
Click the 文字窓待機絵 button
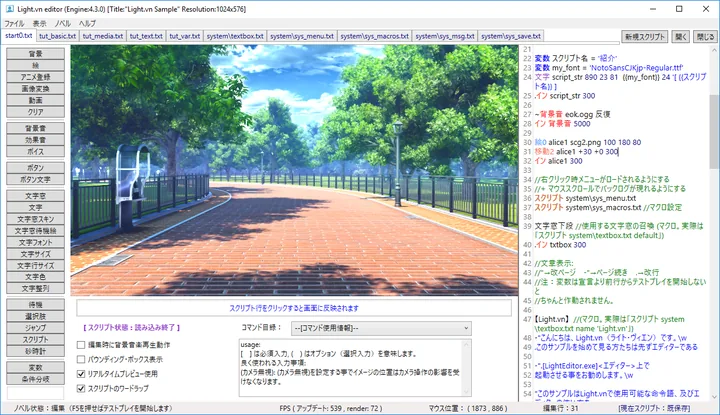point(35,230)
